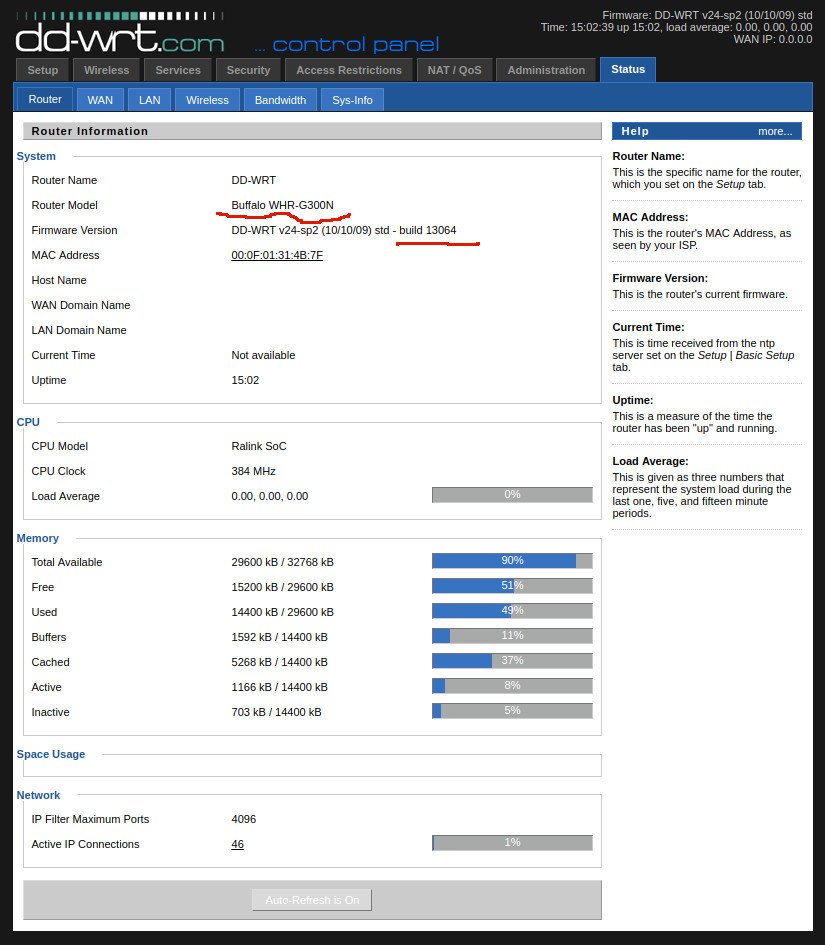This screenshot has width=825, height=945.
Task: View the Sys-Info sub-tab
Action: click(x=353, y=100)
